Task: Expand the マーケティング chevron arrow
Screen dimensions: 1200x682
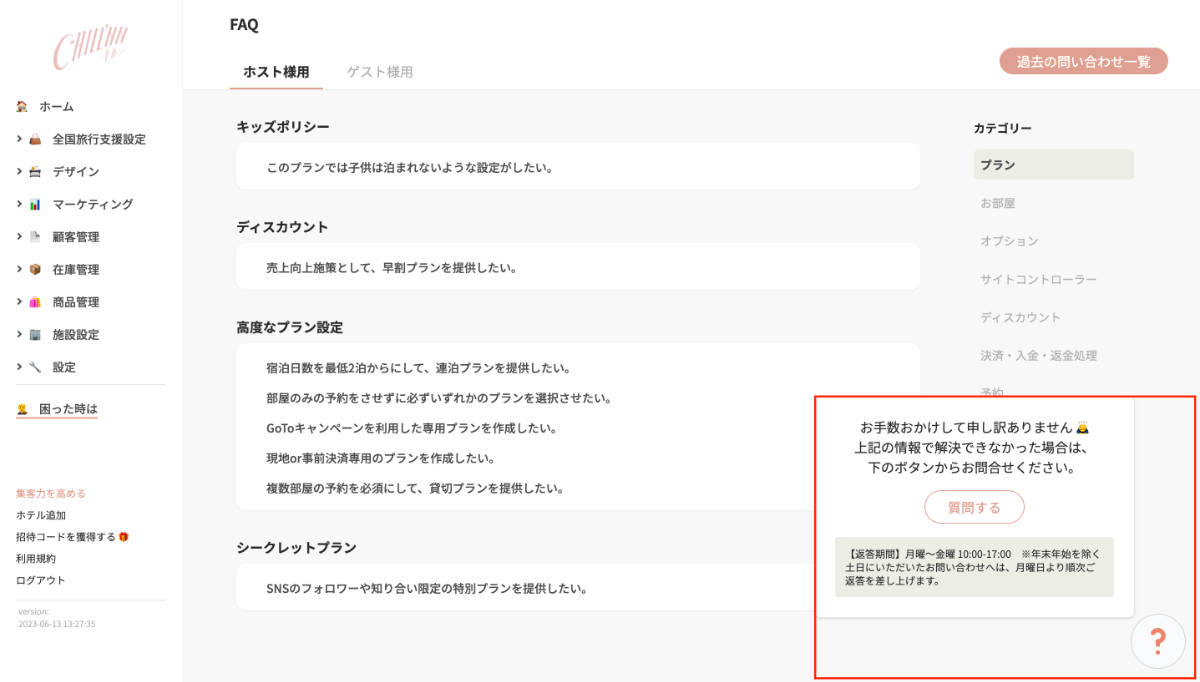Action: 19,204
